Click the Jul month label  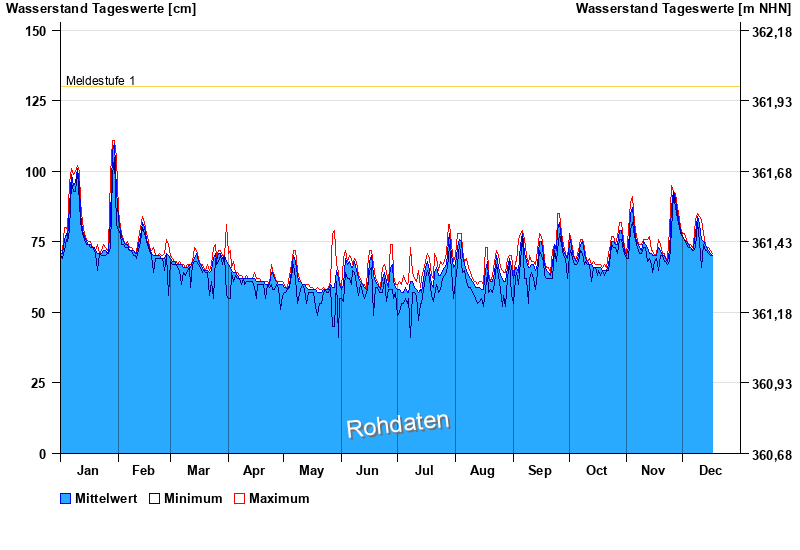(x=425, y=470)
